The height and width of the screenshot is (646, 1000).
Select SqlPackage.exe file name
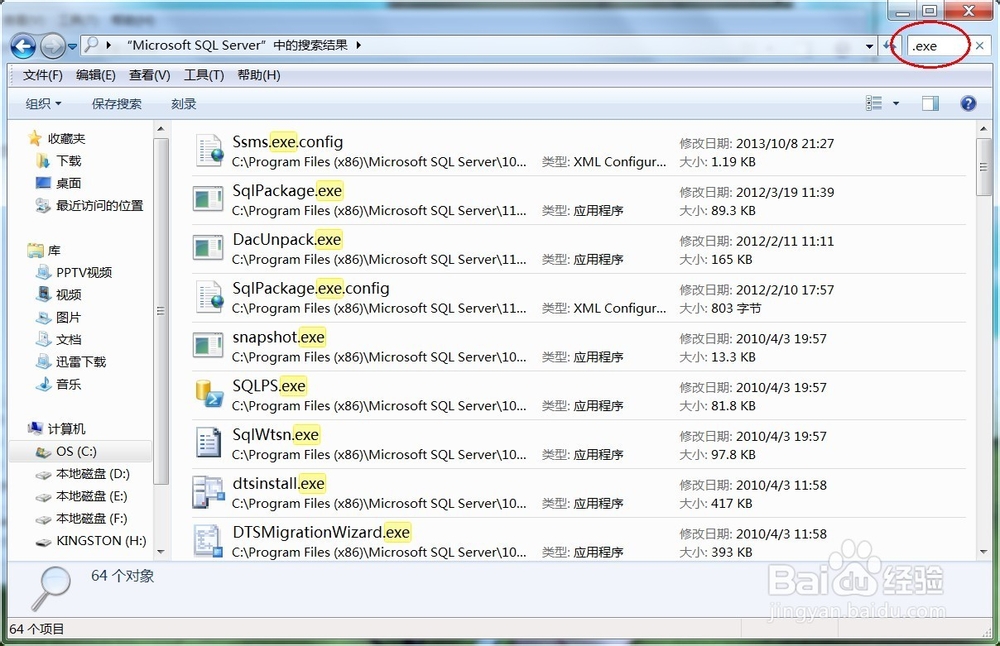[287, 191]
